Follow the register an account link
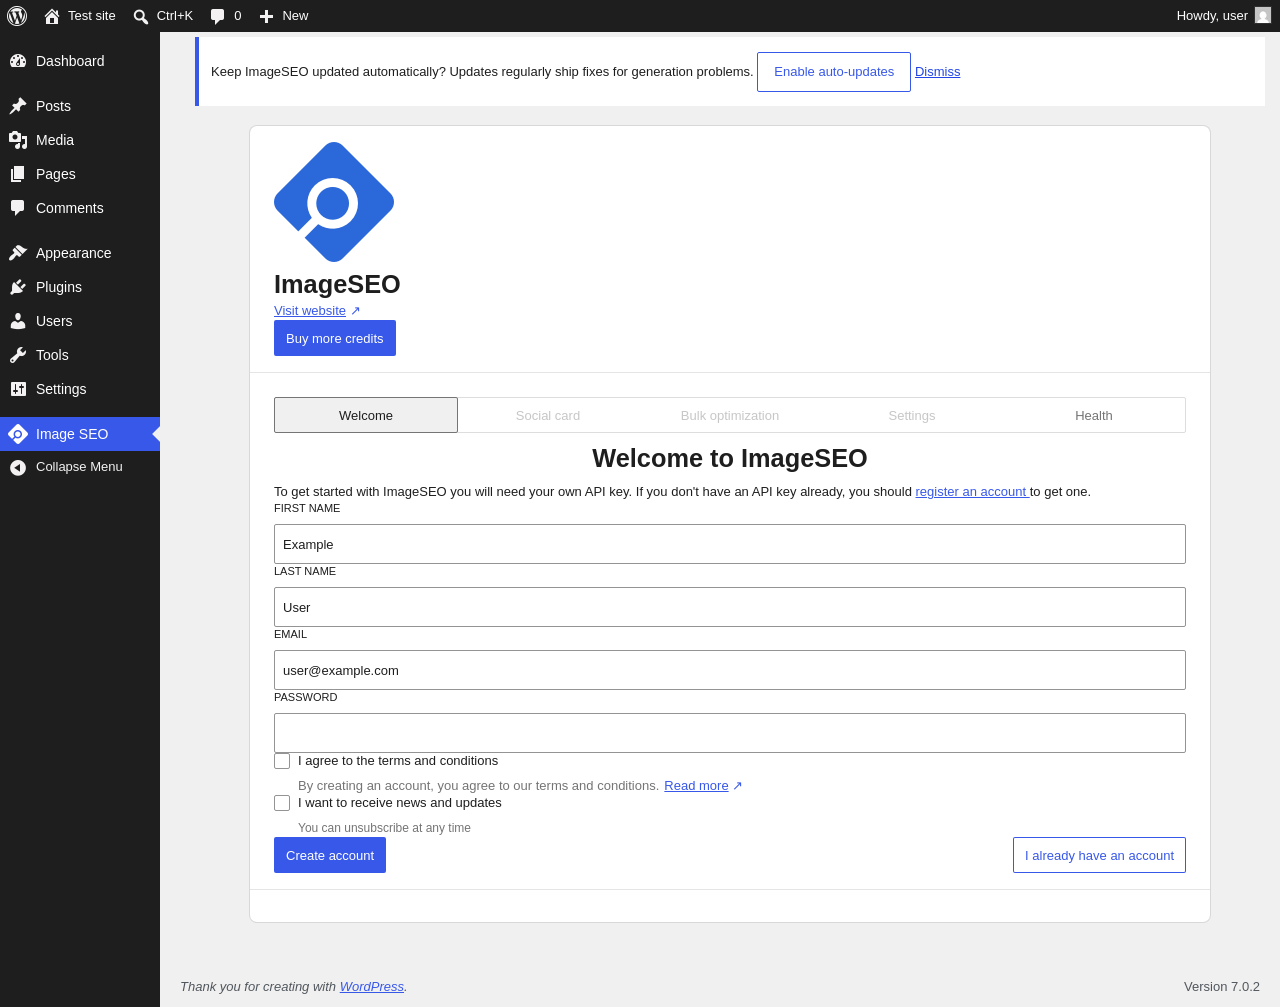Screen dimensions: 1280x1007 pos(971,492)
